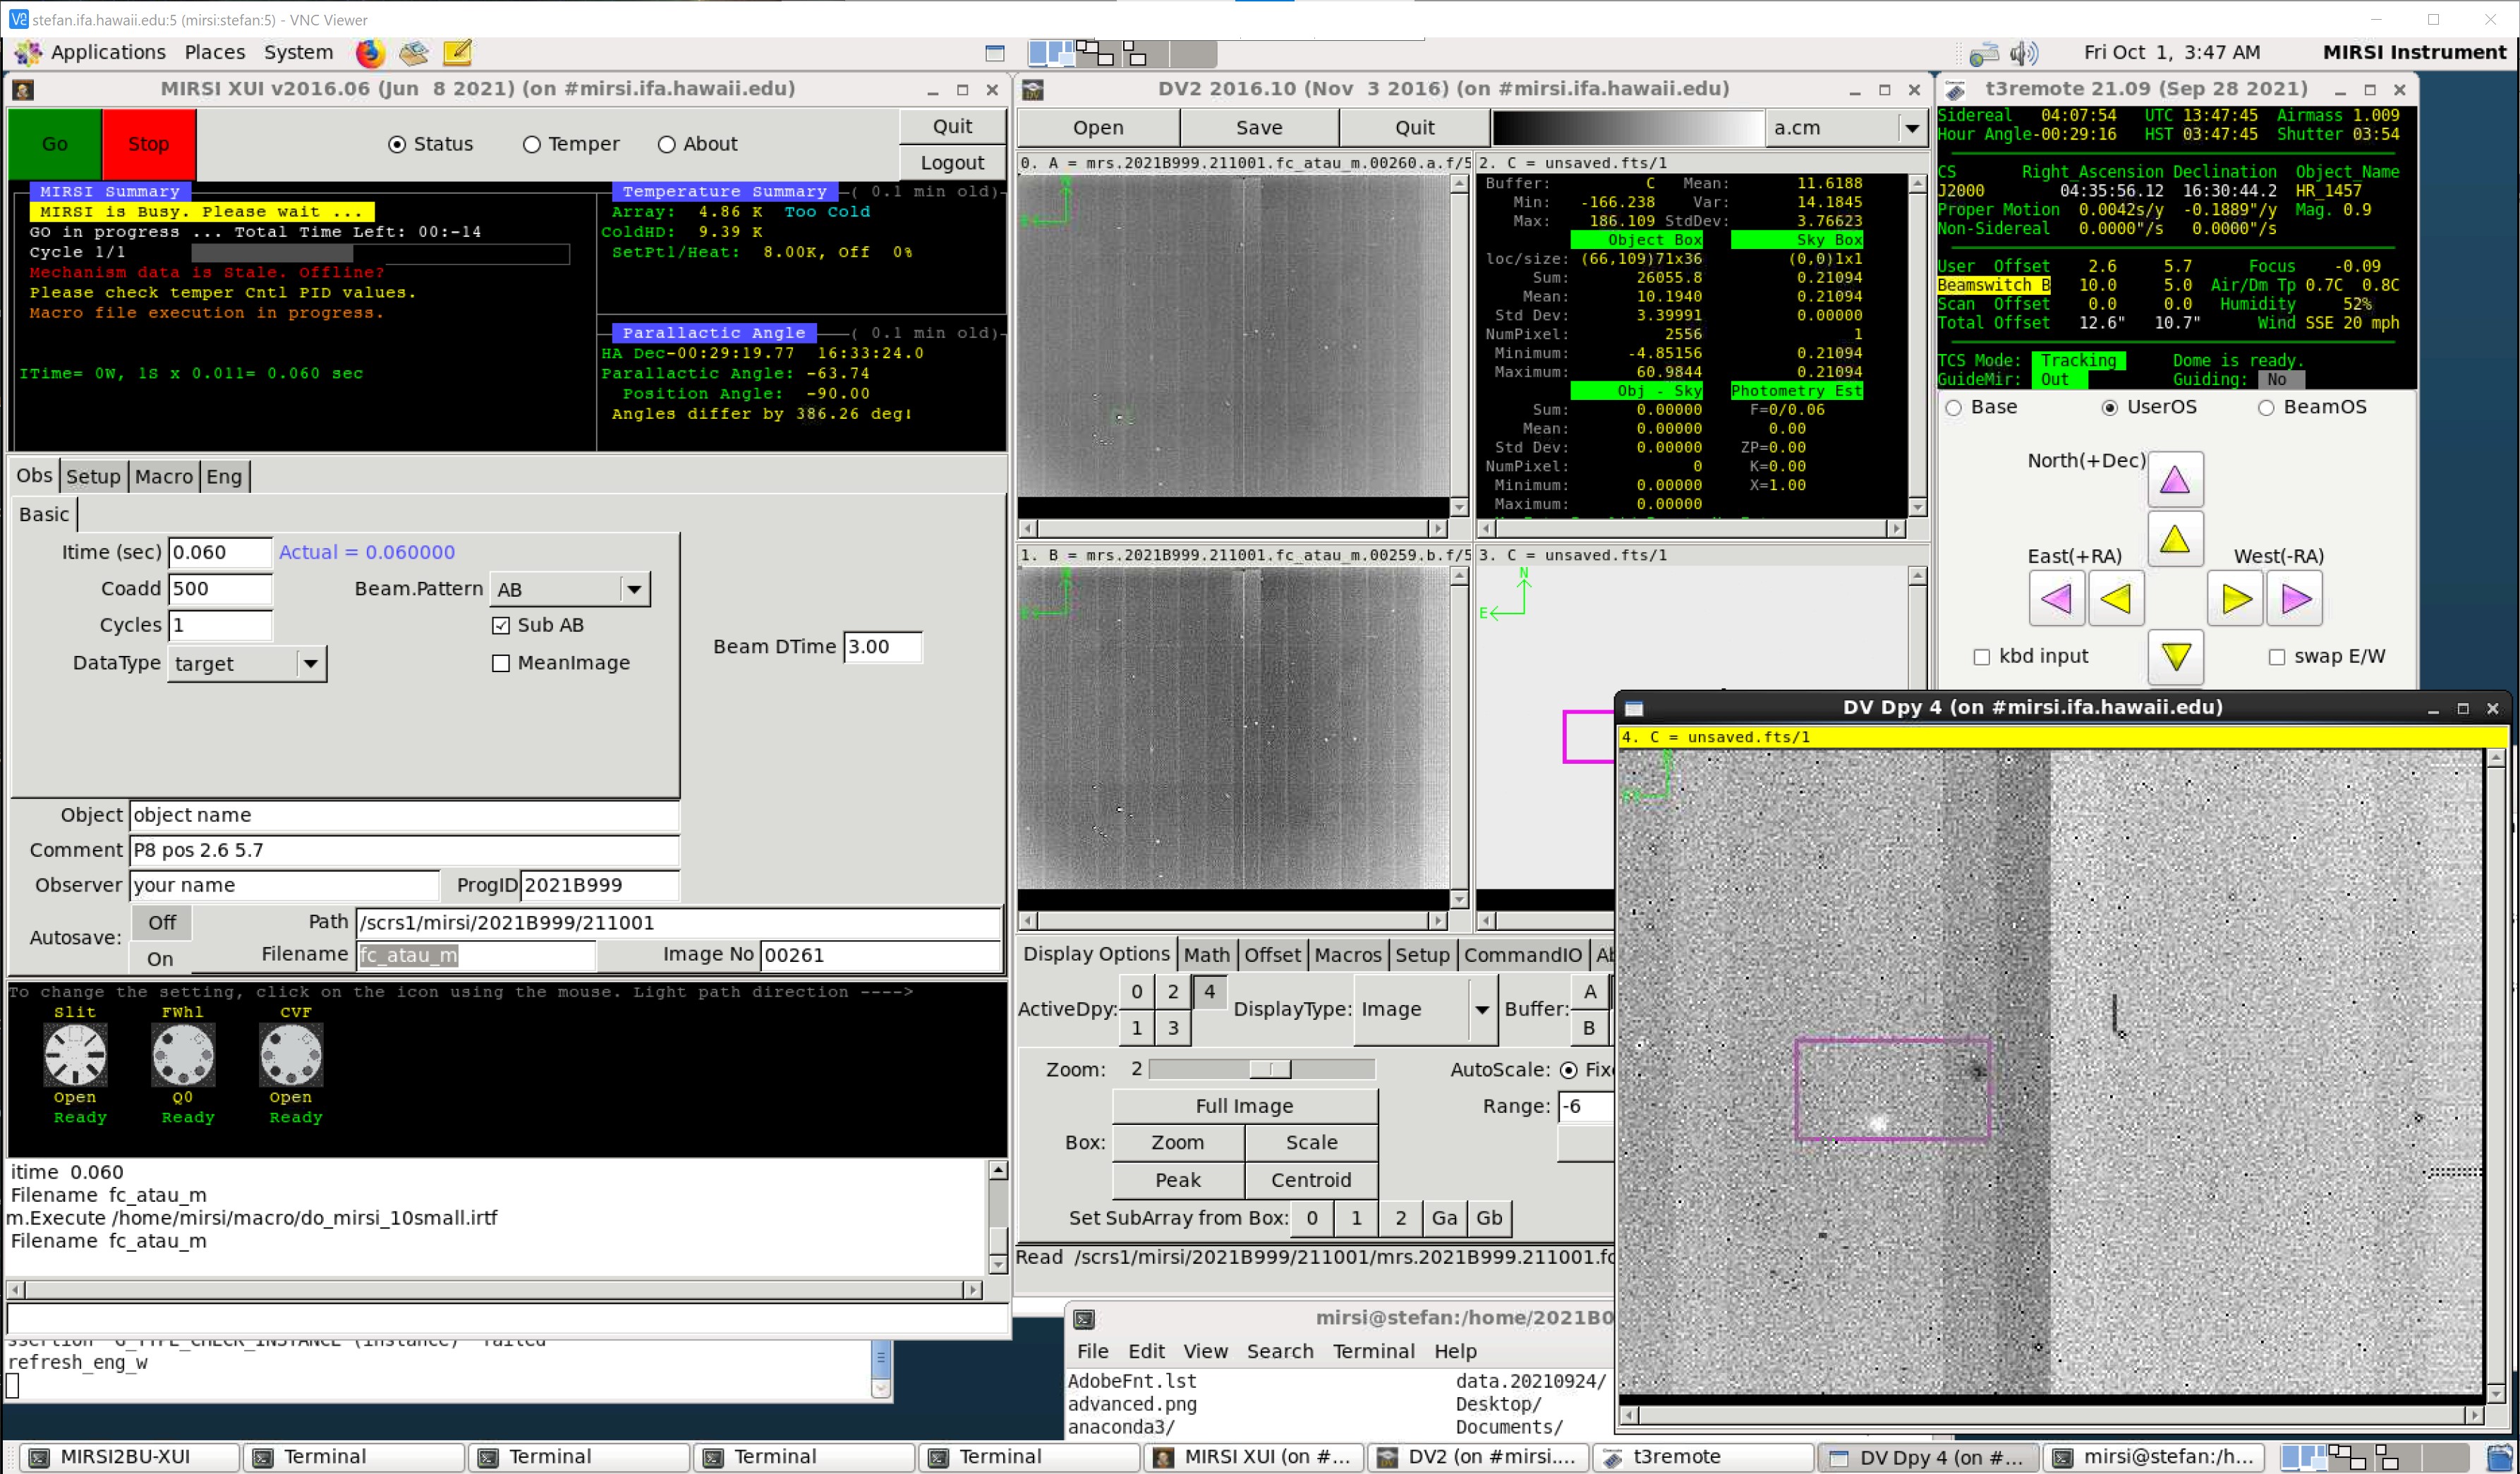Enable the MeanImage checkbox
2520x1474 pixels.
point(501,663)
